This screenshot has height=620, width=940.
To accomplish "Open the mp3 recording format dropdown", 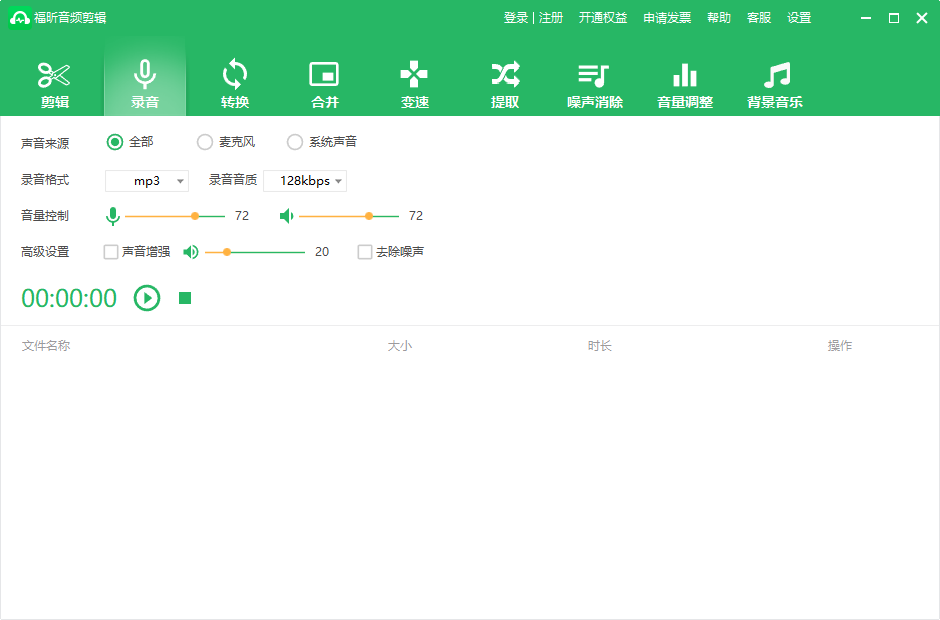I will [x=146, y=180].
